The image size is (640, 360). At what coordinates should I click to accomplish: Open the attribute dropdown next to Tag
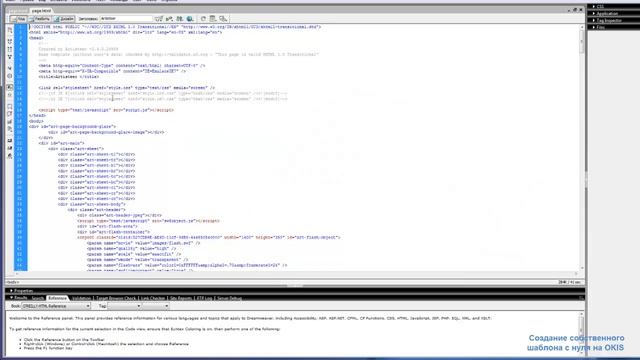[x=156, y=306]
